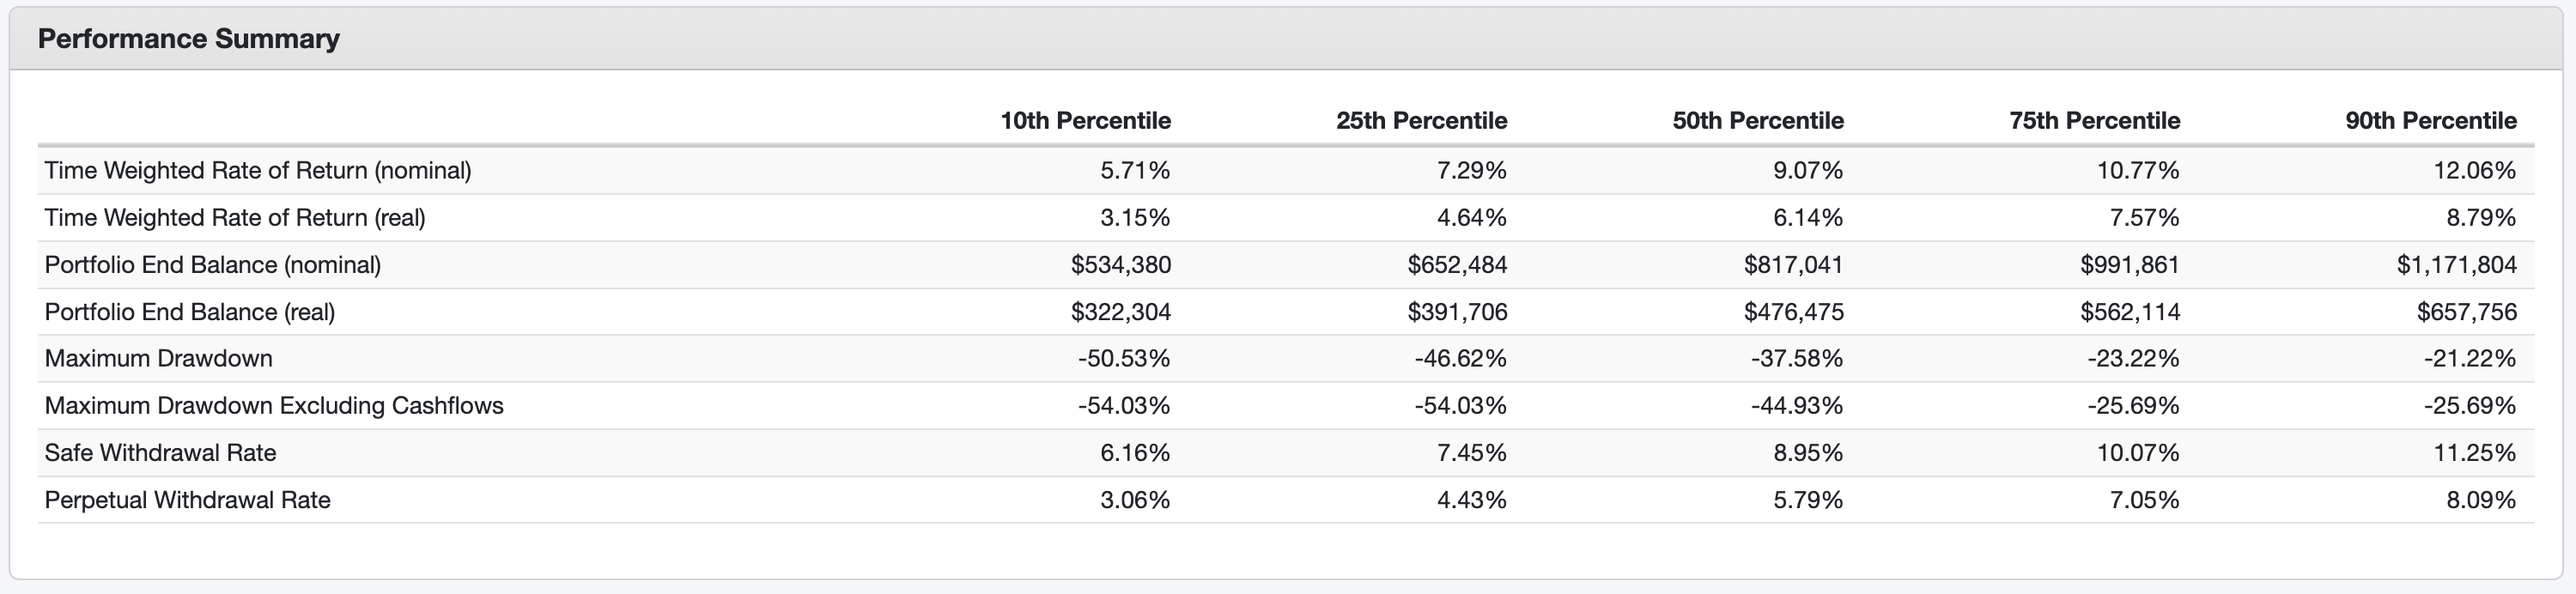
Task: Click the 25th Percentile column header
Action: click(1421, 121)
